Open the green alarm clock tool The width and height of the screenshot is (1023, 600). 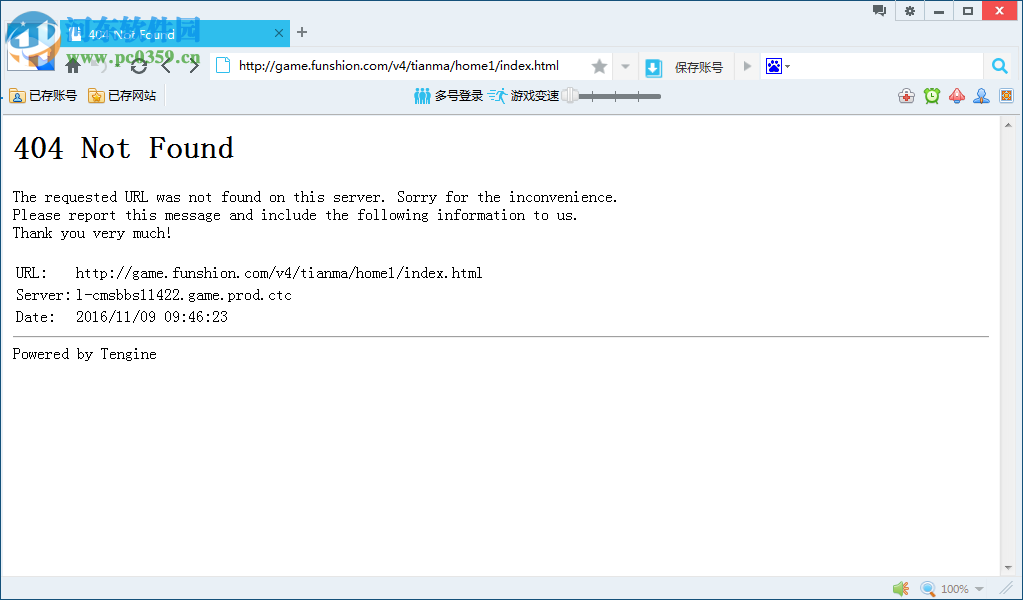[x=932, y=97]
